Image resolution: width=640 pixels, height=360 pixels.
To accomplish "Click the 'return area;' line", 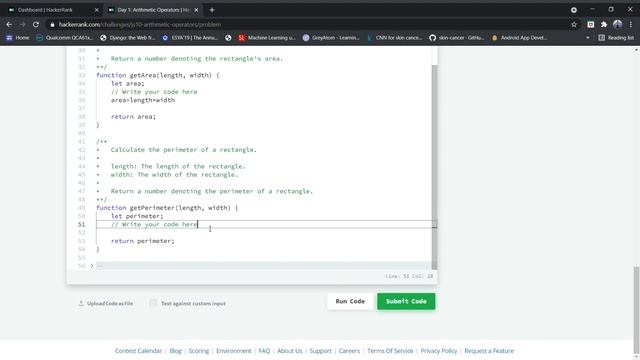I will (x=133, y=117).
